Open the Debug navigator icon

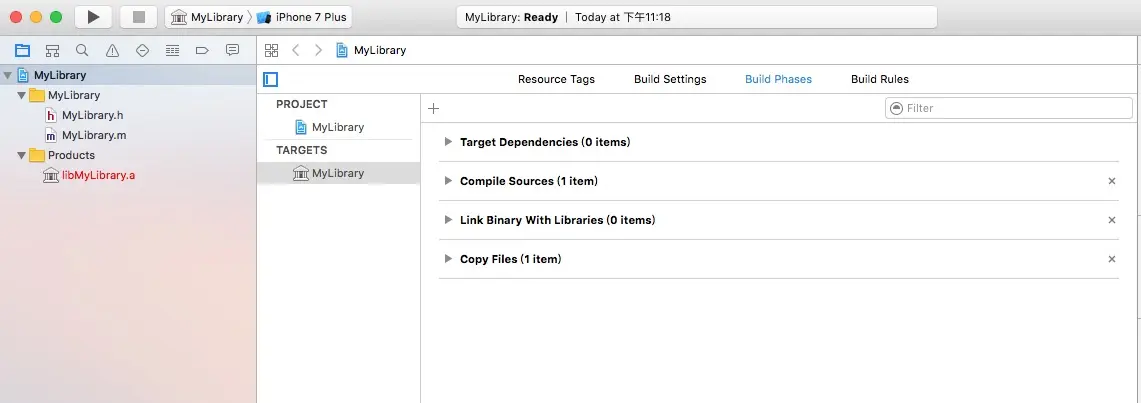pyautogui.click(x=172, y=50)
